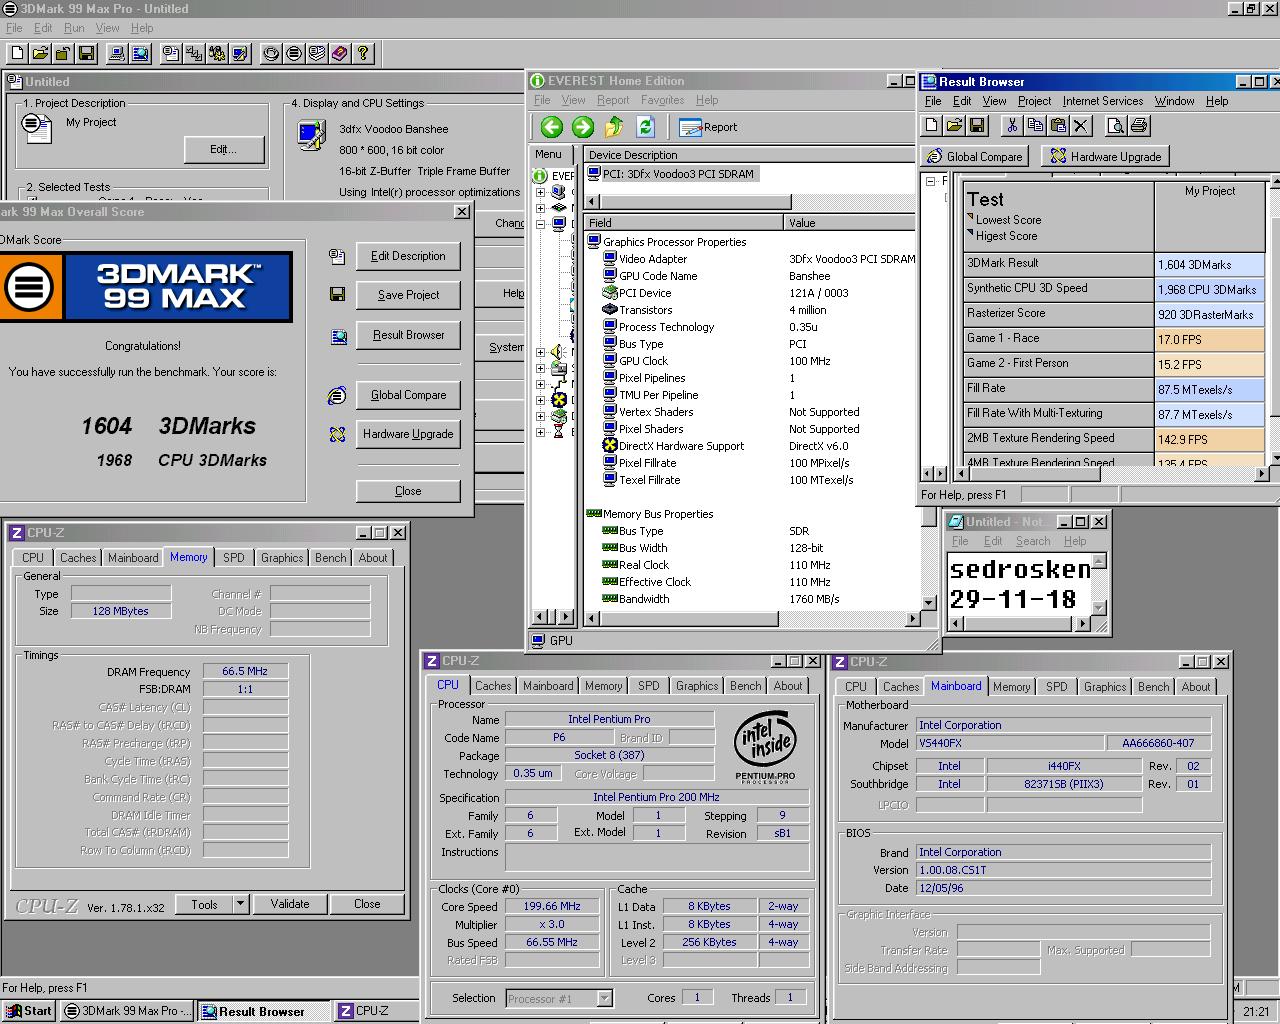
Task: Click Validate button in CPU-Z Memory window
Action: [x=290, y=904]
